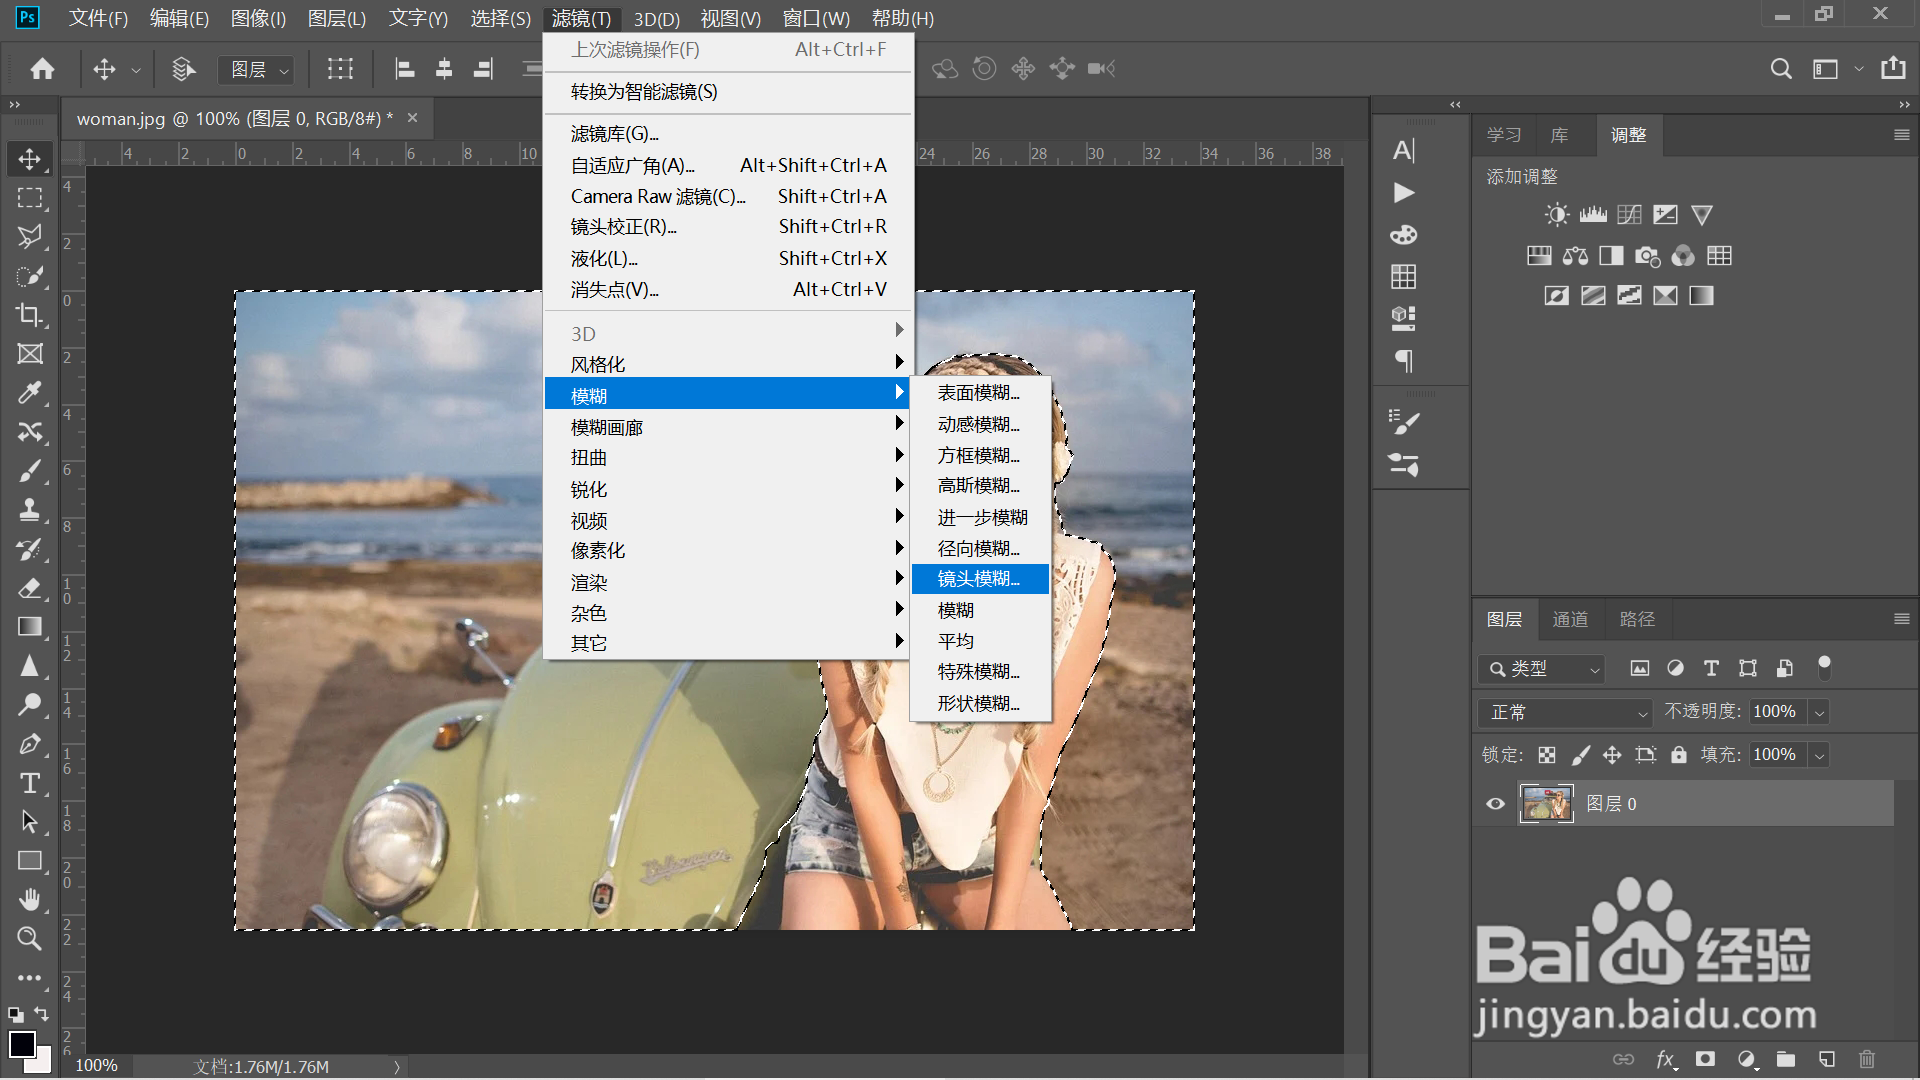The width and height of the screenshot is (1920, 1080).
Task: Select the Eraser tool
Action: pyautogui.click(x=29, y=588)
